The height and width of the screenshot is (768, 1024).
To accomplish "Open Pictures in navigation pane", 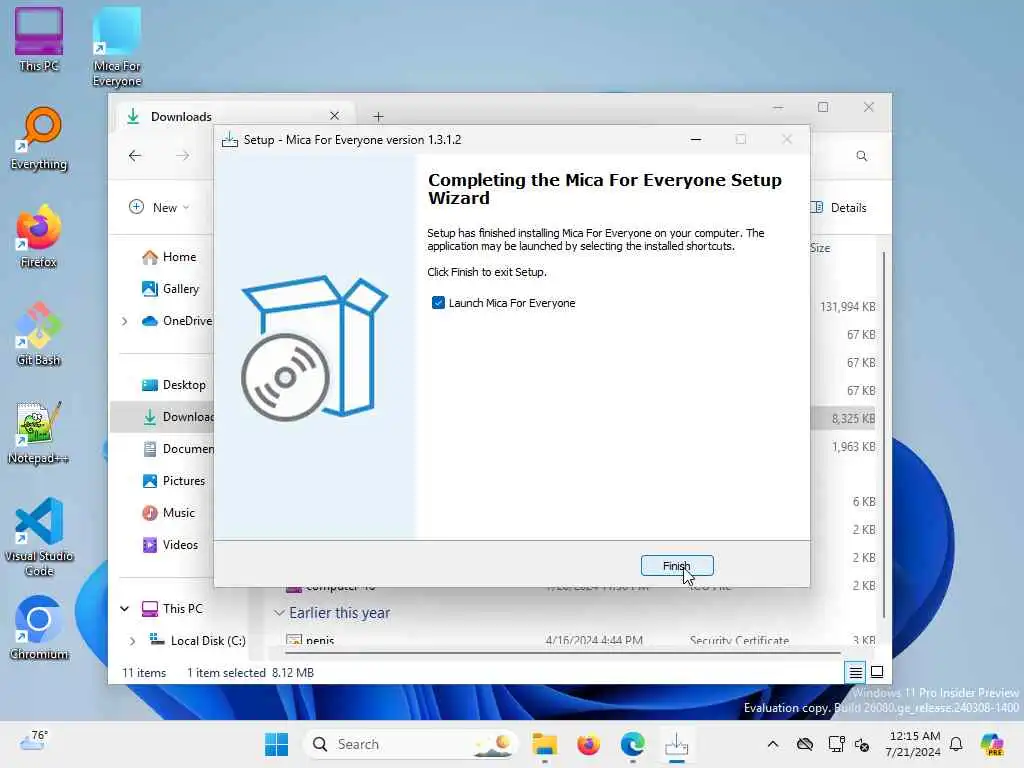I will 174,481.
